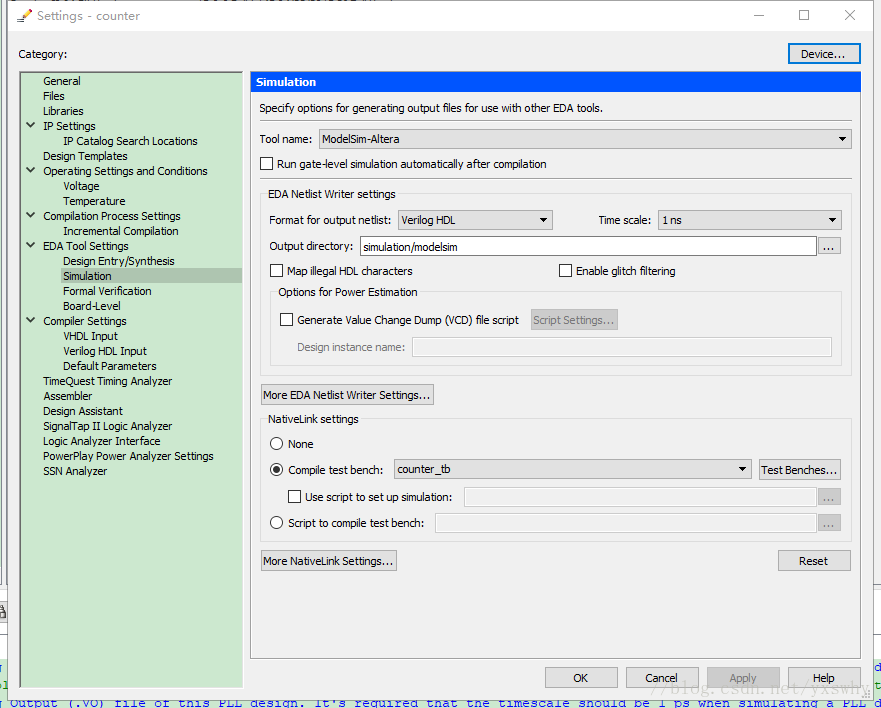
Task: Collapse the Compiler Settings category
Action: point(30,321)
